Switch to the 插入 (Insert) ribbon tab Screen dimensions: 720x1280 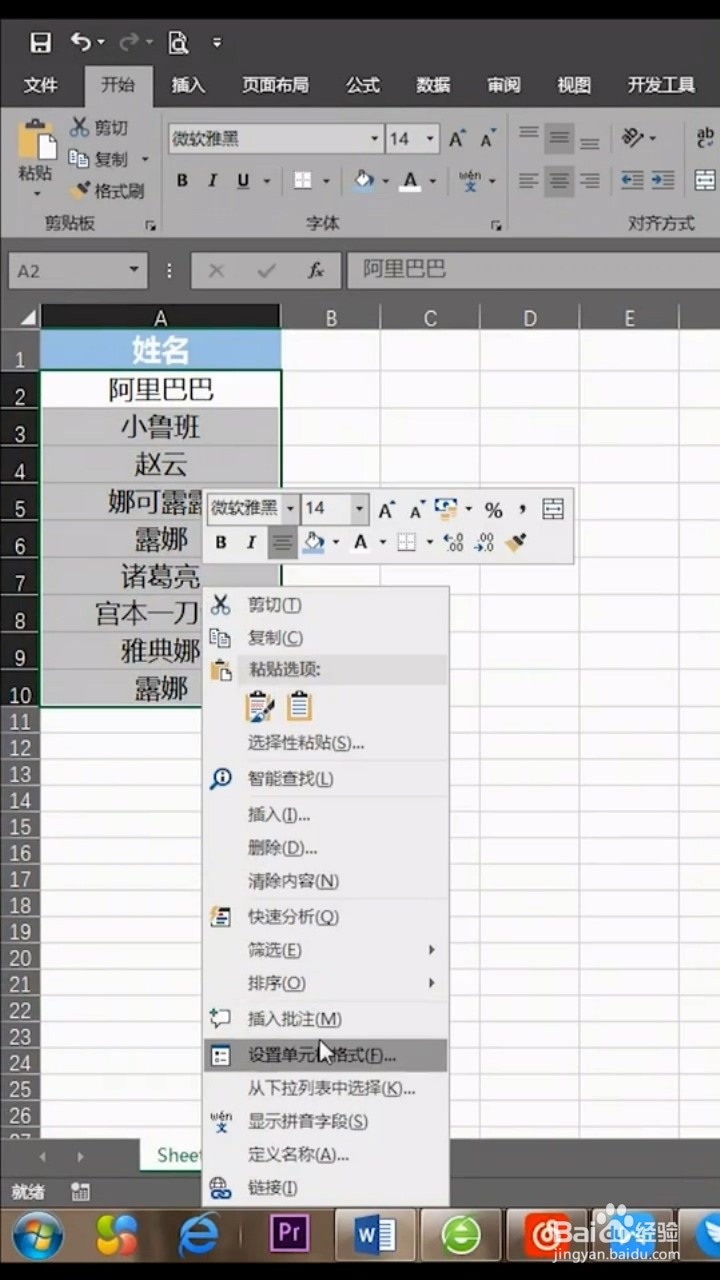click(188, 86)
